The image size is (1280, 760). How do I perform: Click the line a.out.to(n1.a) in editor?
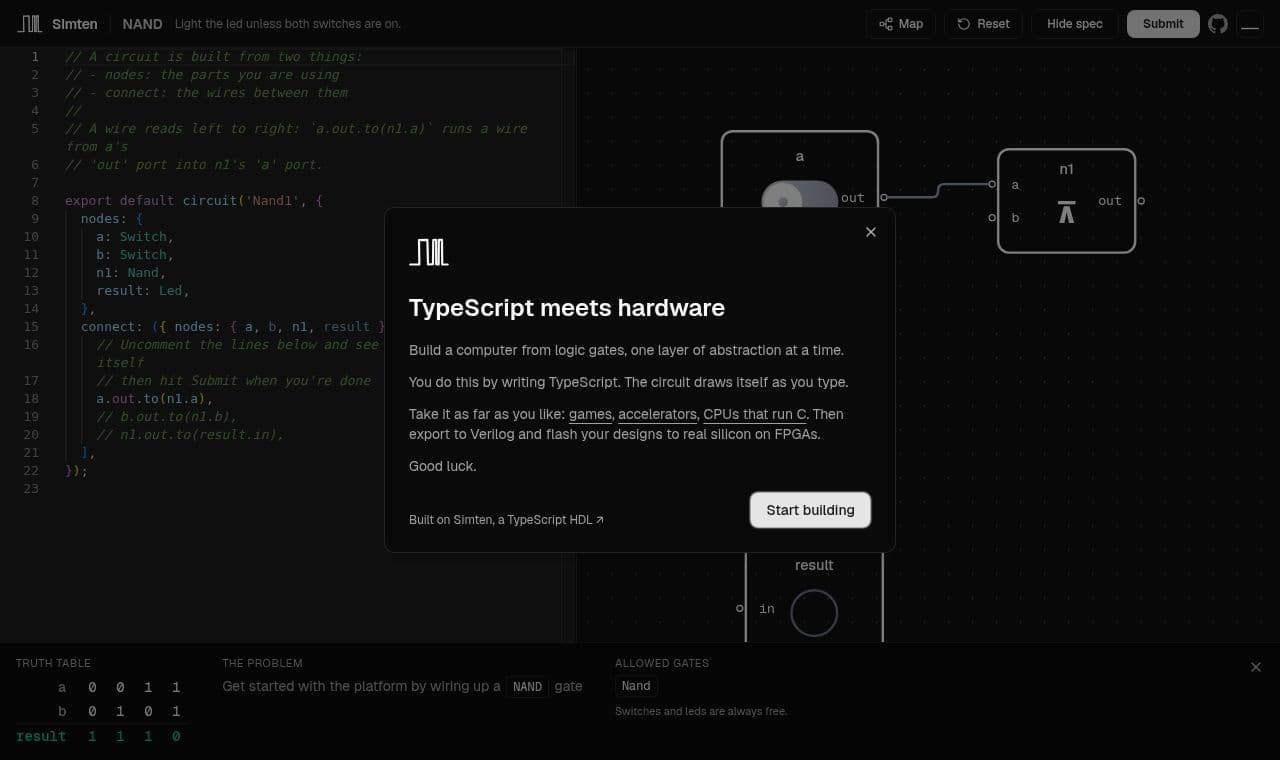coord(155,399)
